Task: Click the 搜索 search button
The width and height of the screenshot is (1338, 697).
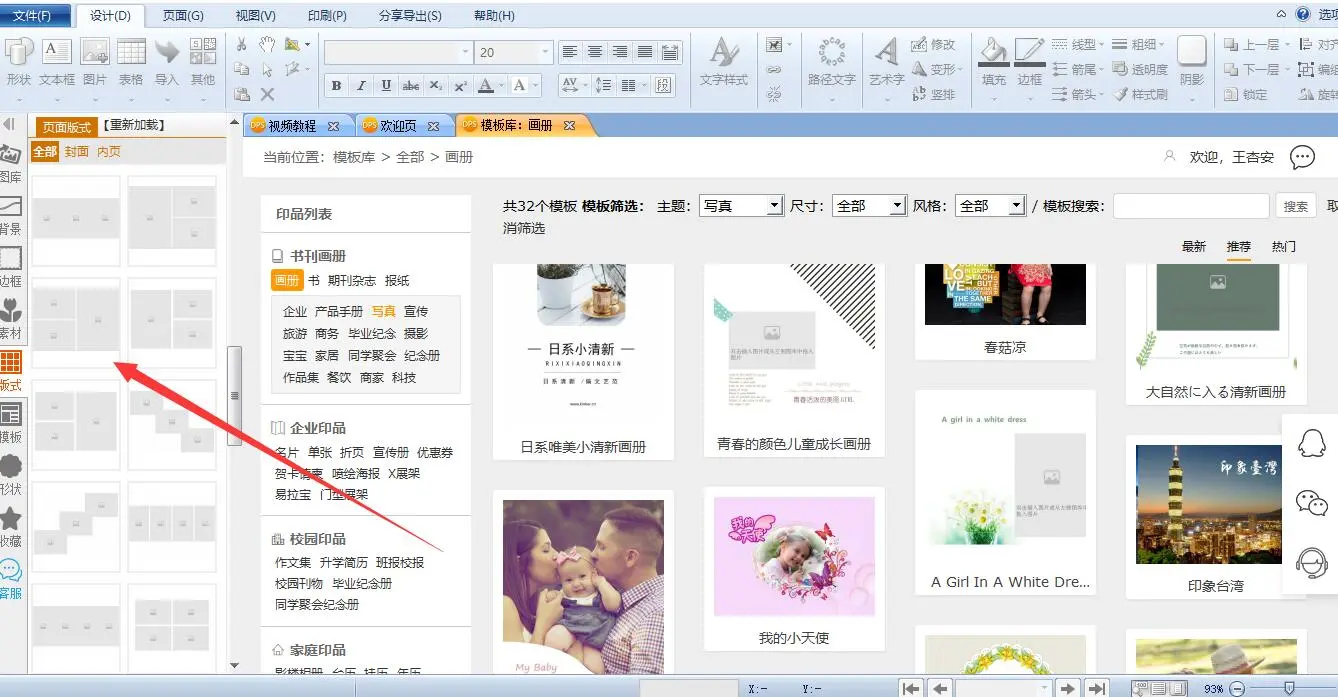Action: (x=1295, y=206)
